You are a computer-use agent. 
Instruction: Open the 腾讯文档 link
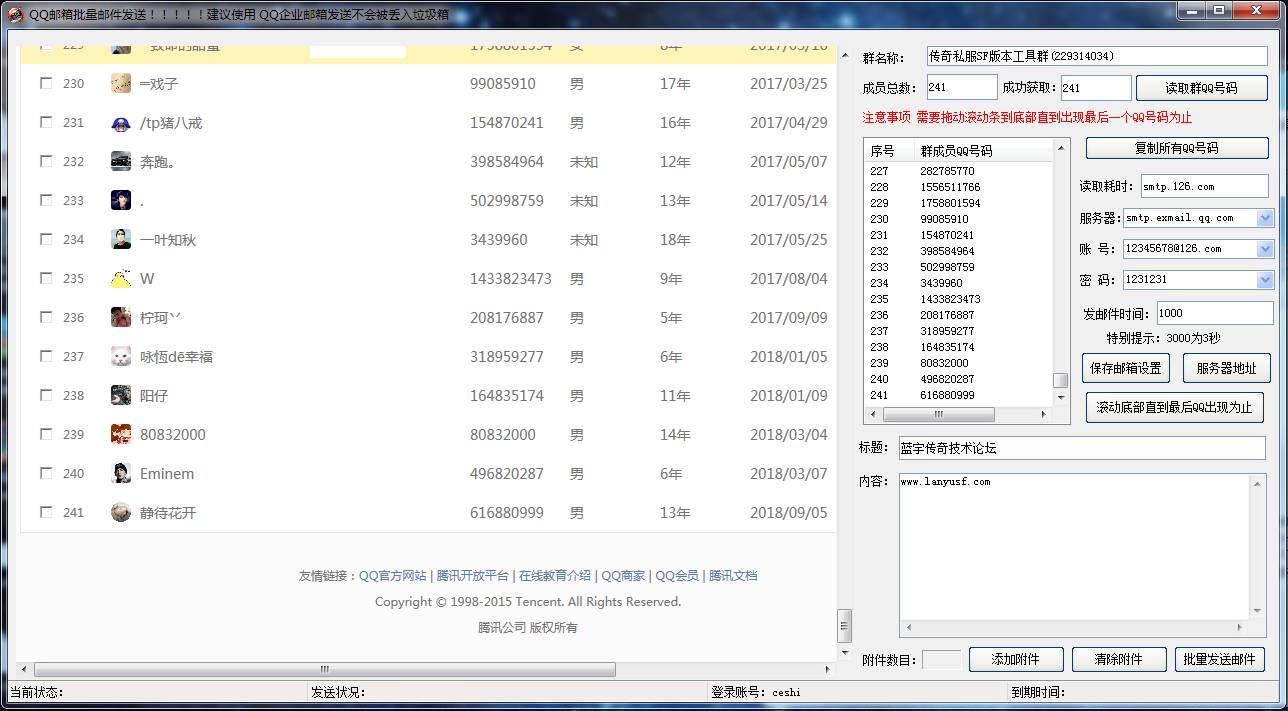tap(733, 576)
